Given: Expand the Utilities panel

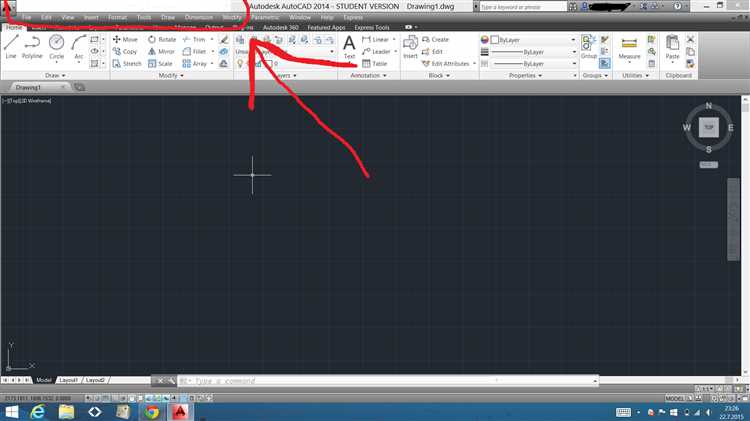Looking at the screenshot, I should point(635,75).
